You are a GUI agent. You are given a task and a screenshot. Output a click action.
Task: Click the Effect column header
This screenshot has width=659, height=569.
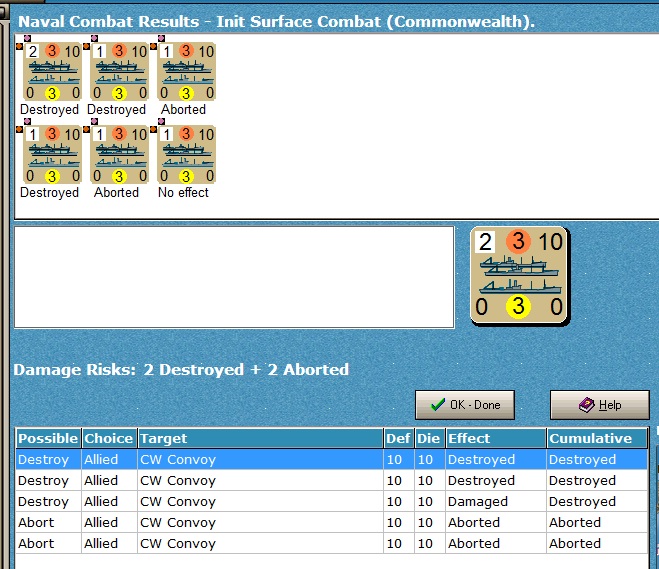point(496,438)
